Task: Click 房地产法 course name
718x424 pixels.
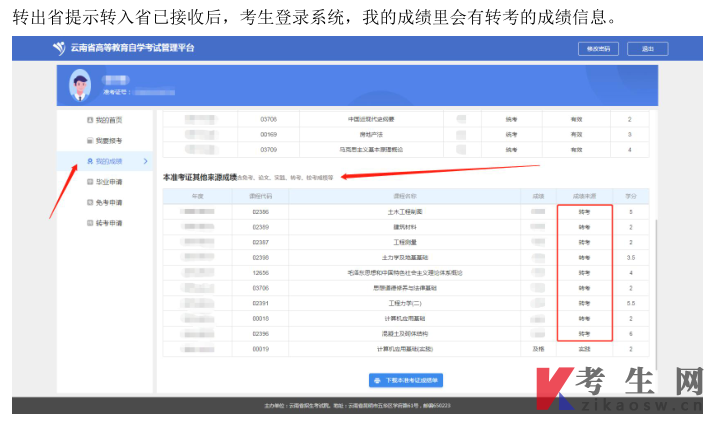Action: (371, 135)
